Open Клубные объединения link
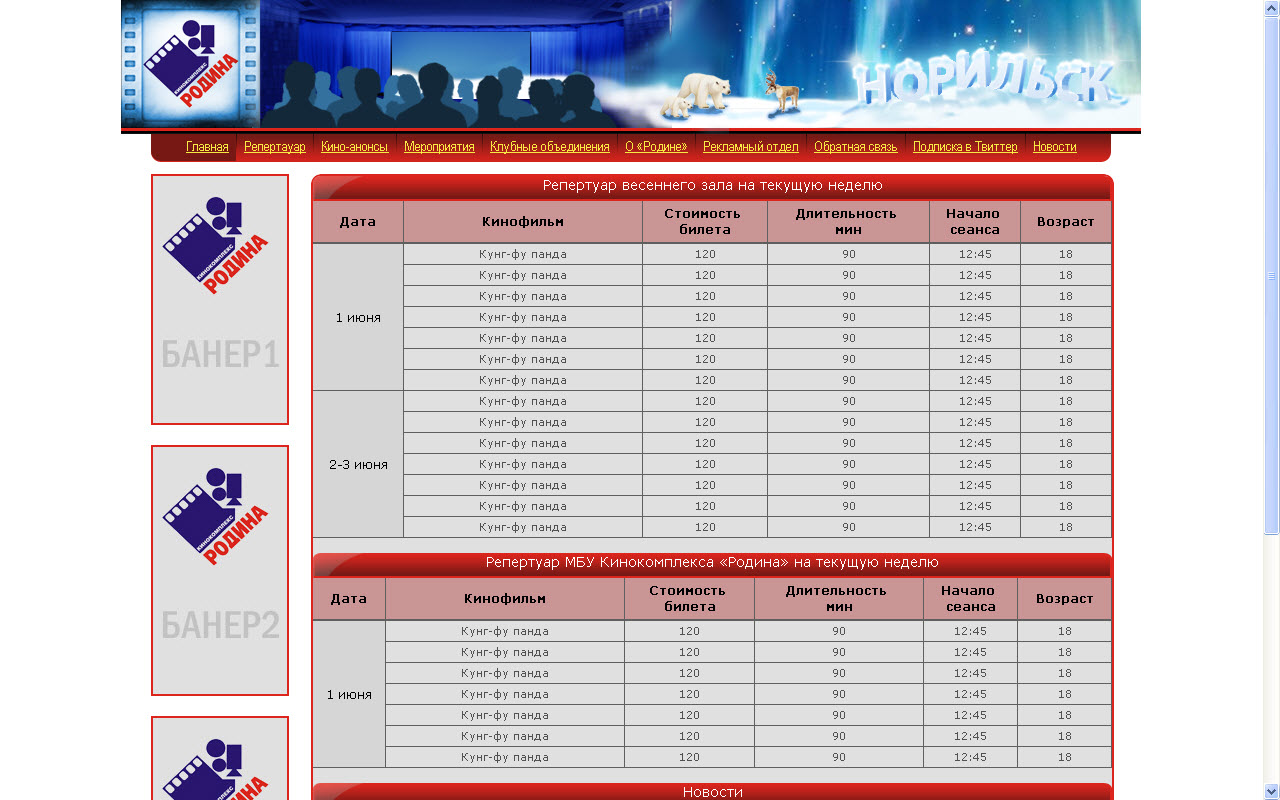This screenshot has height=800, width=1280. click(x=549, y=147)
